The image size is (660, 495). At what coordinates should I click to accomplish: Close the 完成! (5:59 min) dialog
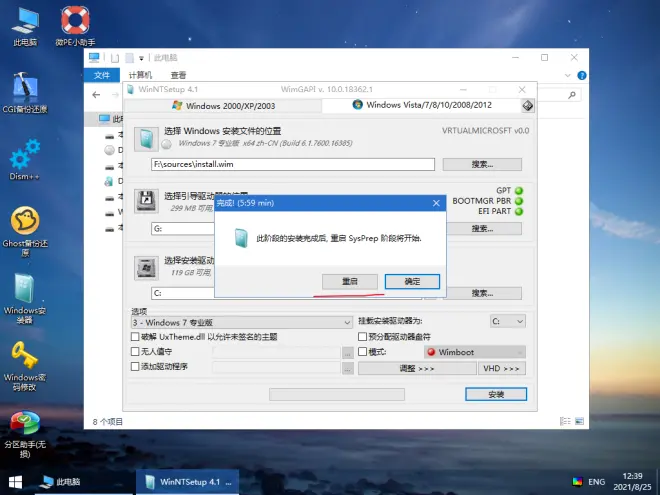tap(436, 203)
